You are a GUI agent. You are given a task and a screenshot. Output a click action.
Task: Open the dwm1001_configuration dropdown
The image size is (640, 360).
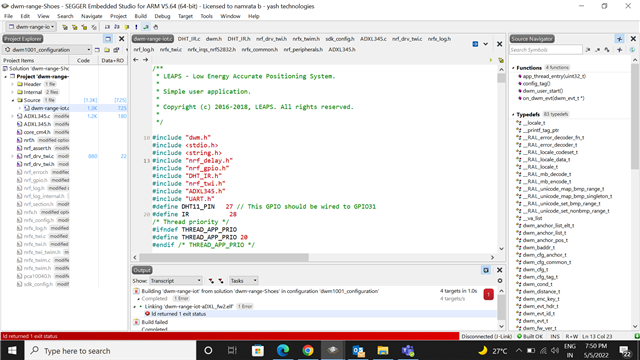[47, 50]
